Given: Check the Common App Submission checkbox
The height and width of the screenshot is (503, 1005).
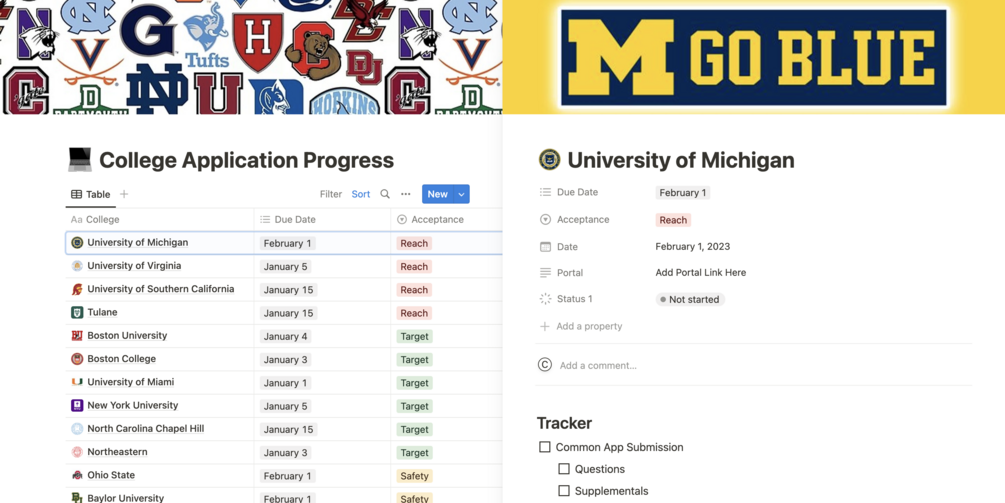Looking at the screenshot, I should point(545,447).
